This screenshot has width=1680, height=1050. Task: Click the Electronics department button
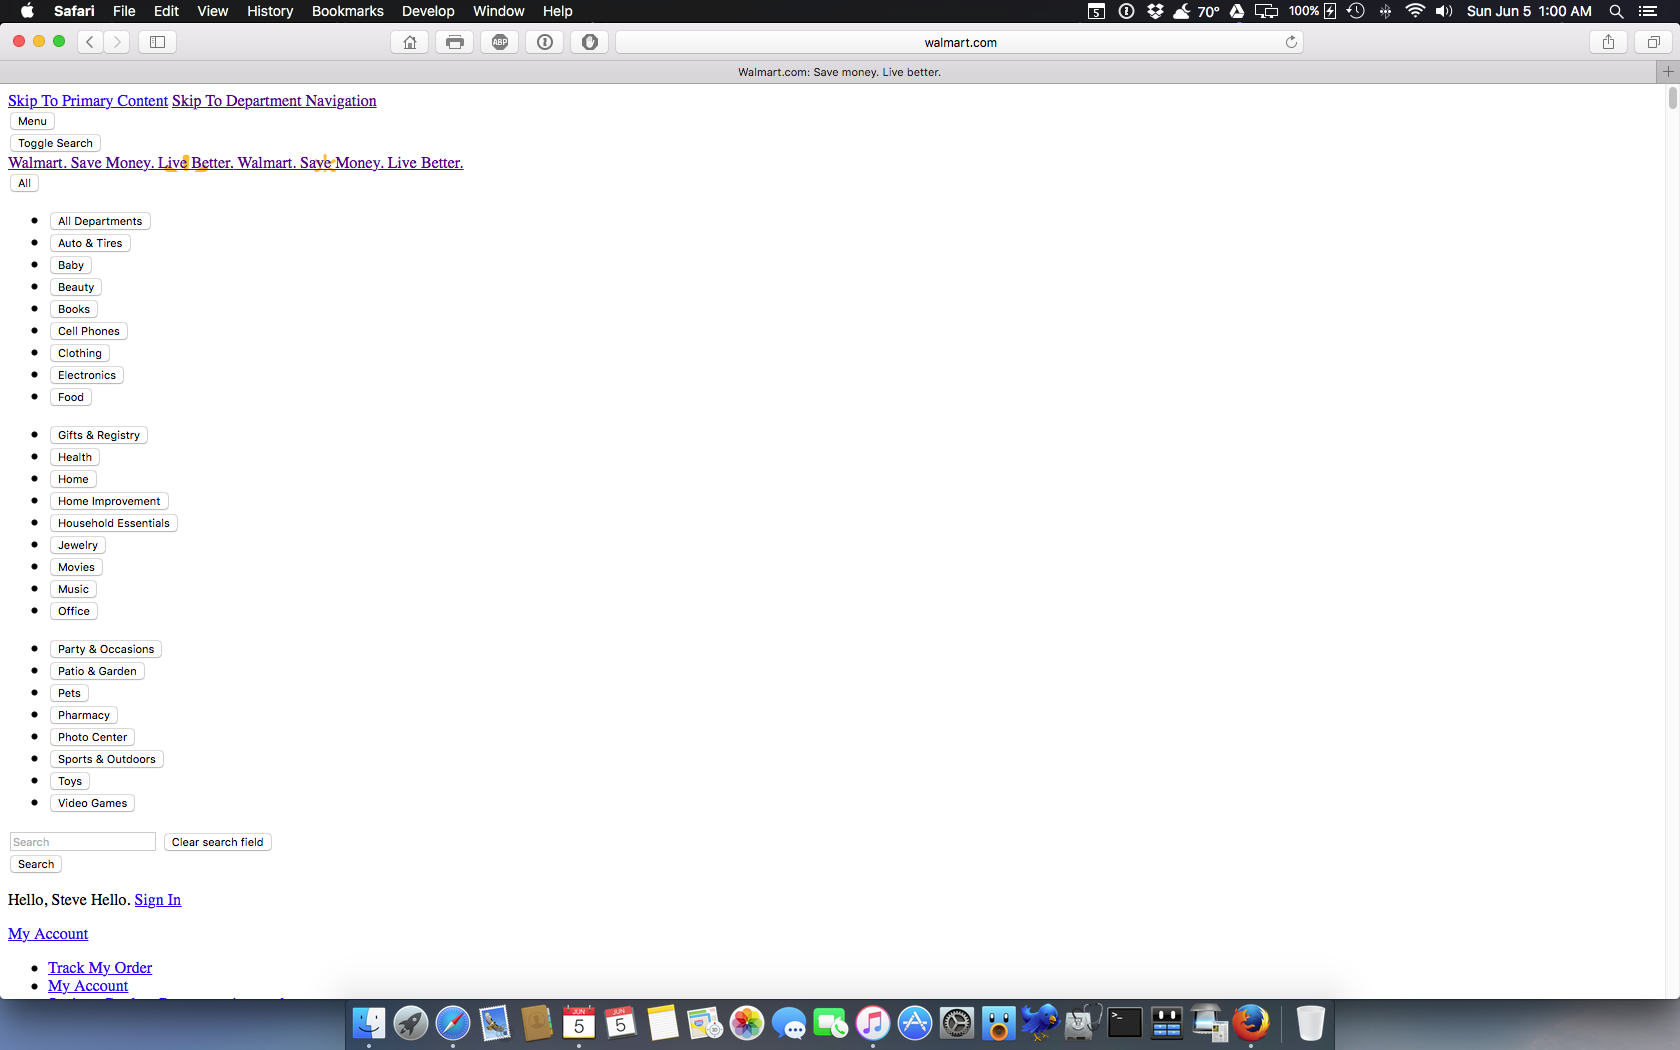87,375
